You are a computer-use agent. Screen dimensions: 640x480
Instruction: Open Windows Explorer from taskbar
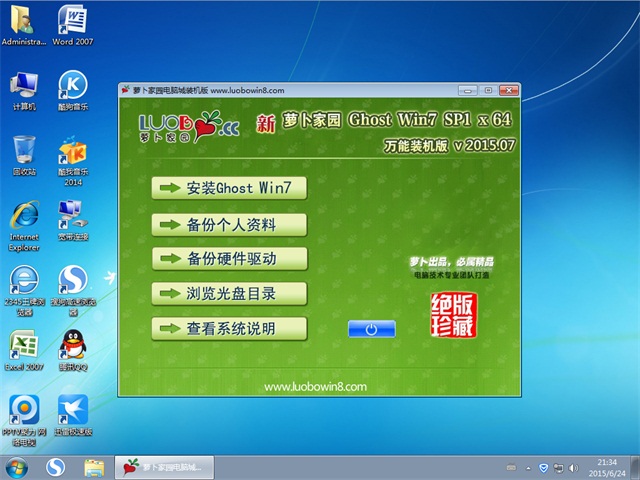tap(94, 468)
